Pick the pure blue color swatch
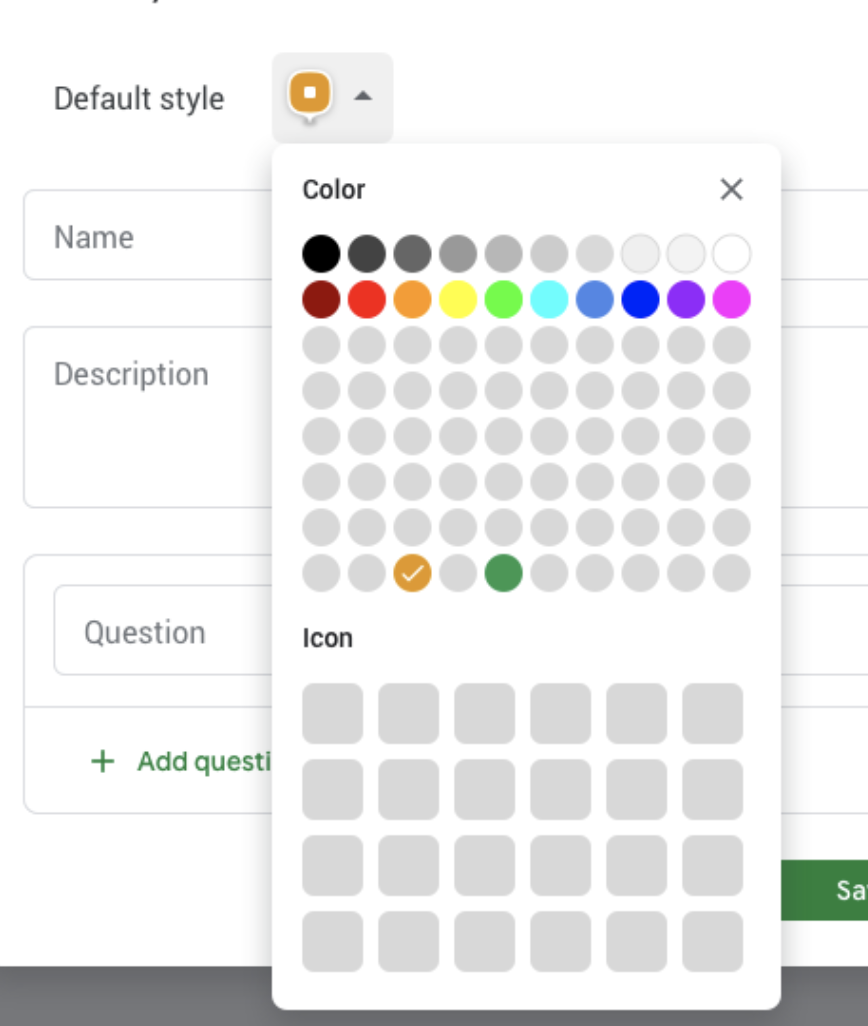Screen dimensions: 868x1026 (x=640, y=300)
